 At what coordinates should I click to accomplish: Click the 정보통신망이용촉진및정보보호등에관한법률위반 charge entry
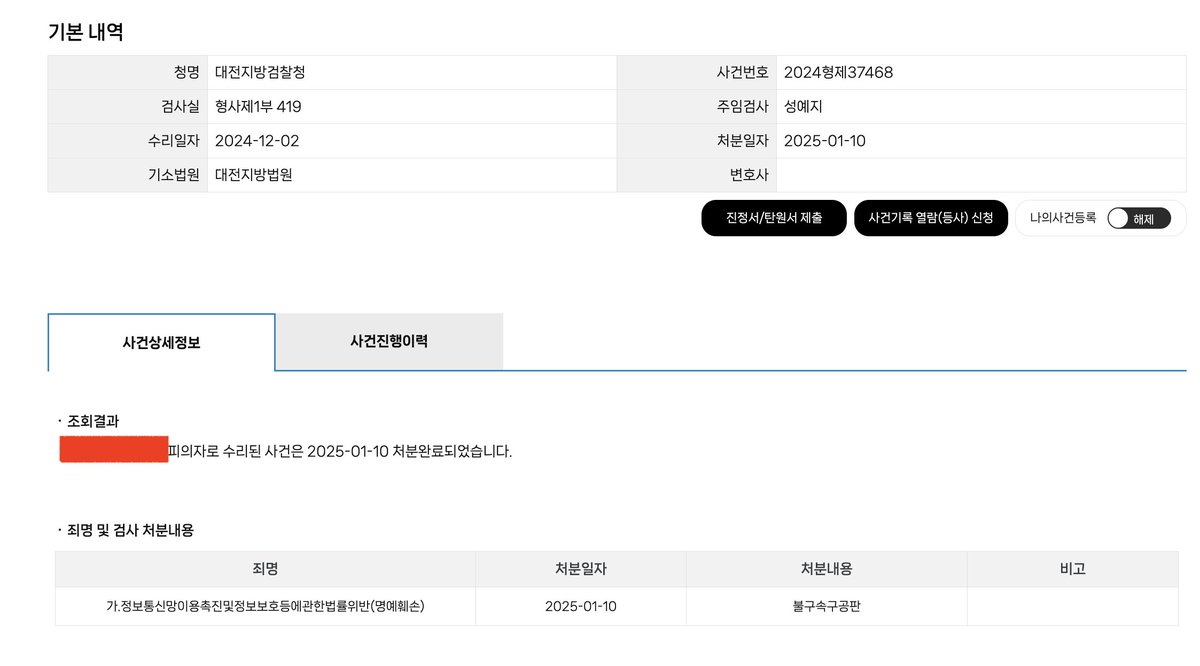(266, 606)
